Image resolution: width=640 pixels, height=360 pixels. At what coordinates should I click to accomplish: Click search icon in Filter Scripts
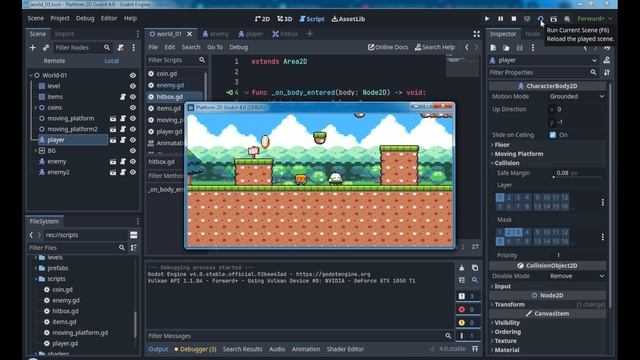(202, 60)
